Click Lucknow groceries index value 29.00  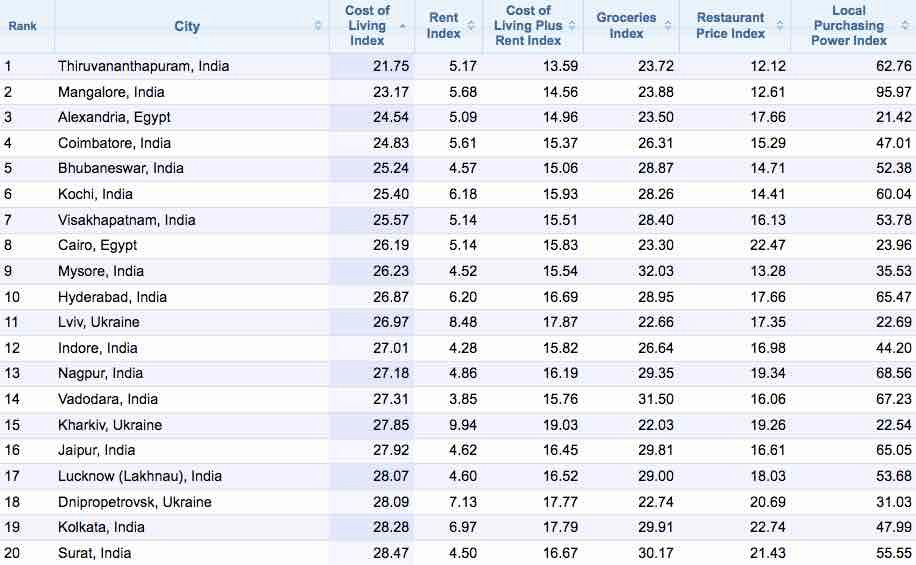[655, 476]
